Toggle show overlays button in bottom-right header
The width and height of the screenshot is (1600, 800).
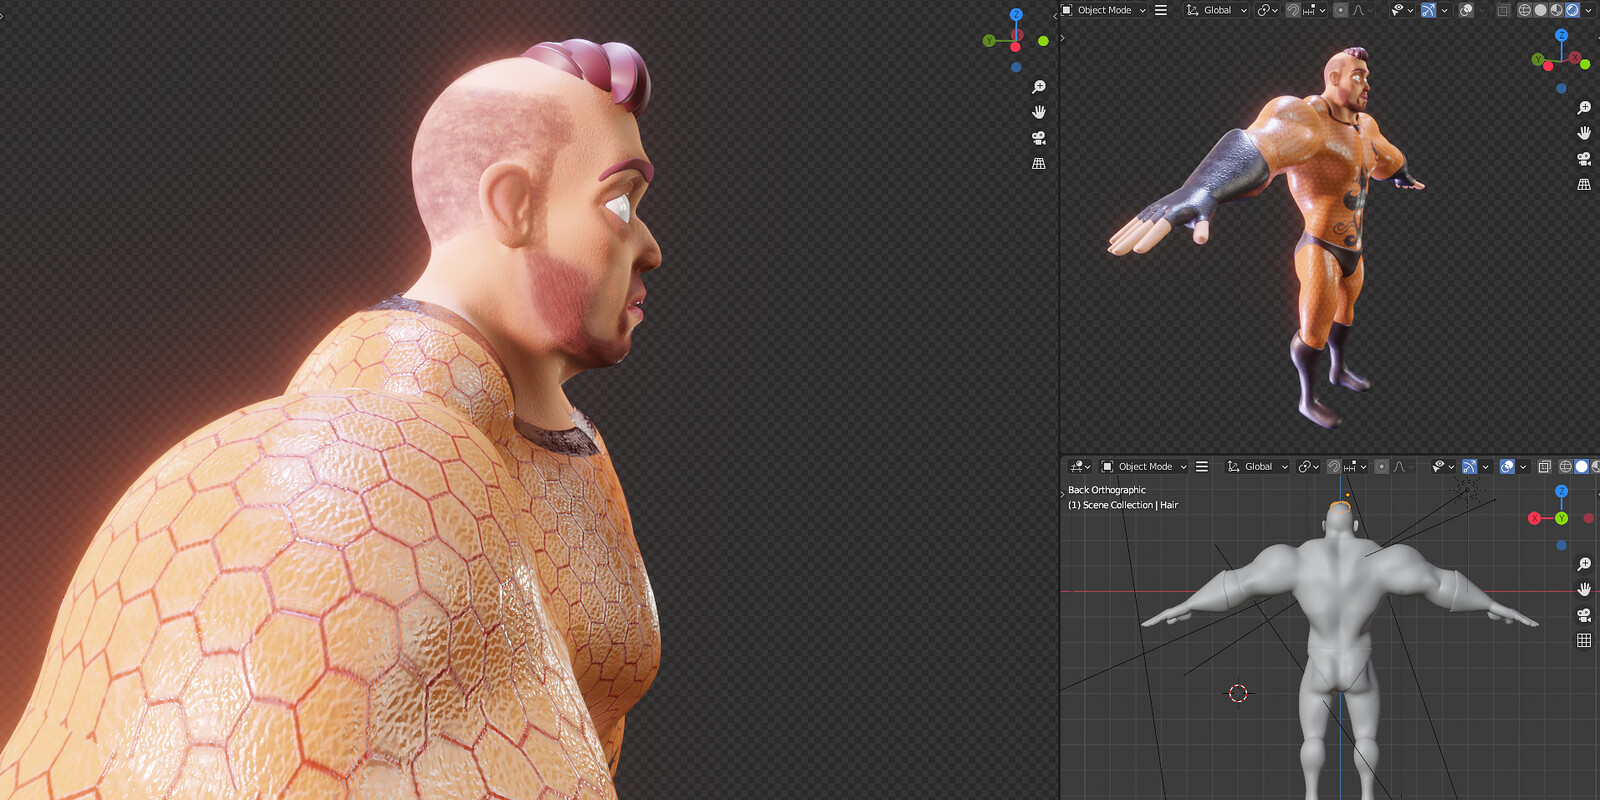tap(1507, 467)
